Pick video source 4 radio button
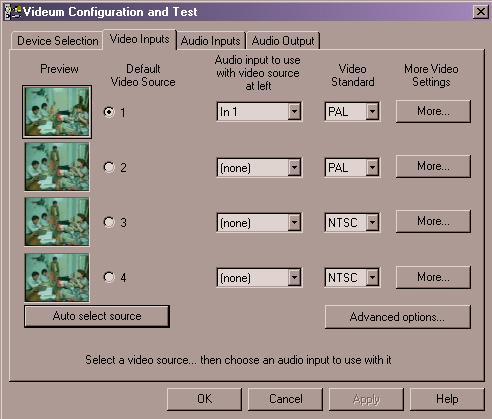The width and height of the screenshot is (492, 419). 109,277
